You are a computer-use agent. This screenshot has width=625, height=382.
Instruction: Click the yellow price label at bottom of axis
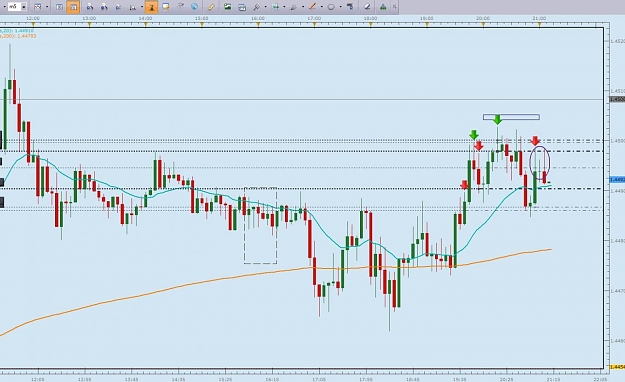coord(617,366)
